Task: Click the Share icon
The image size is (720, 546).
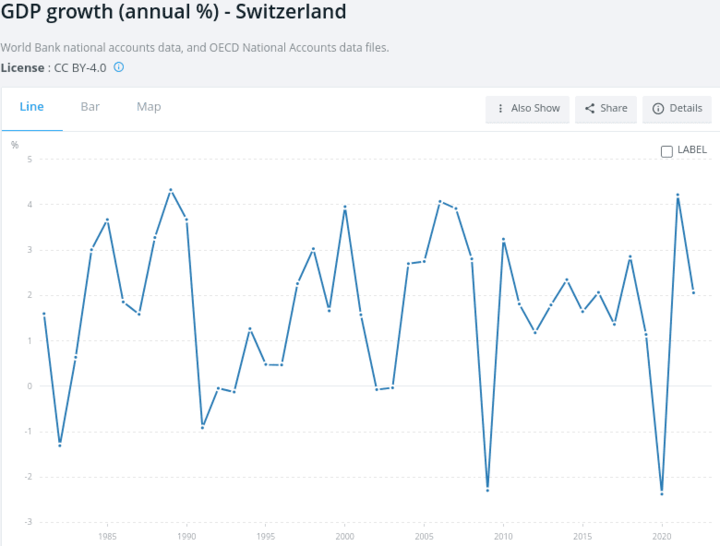Action: [589, 108]
